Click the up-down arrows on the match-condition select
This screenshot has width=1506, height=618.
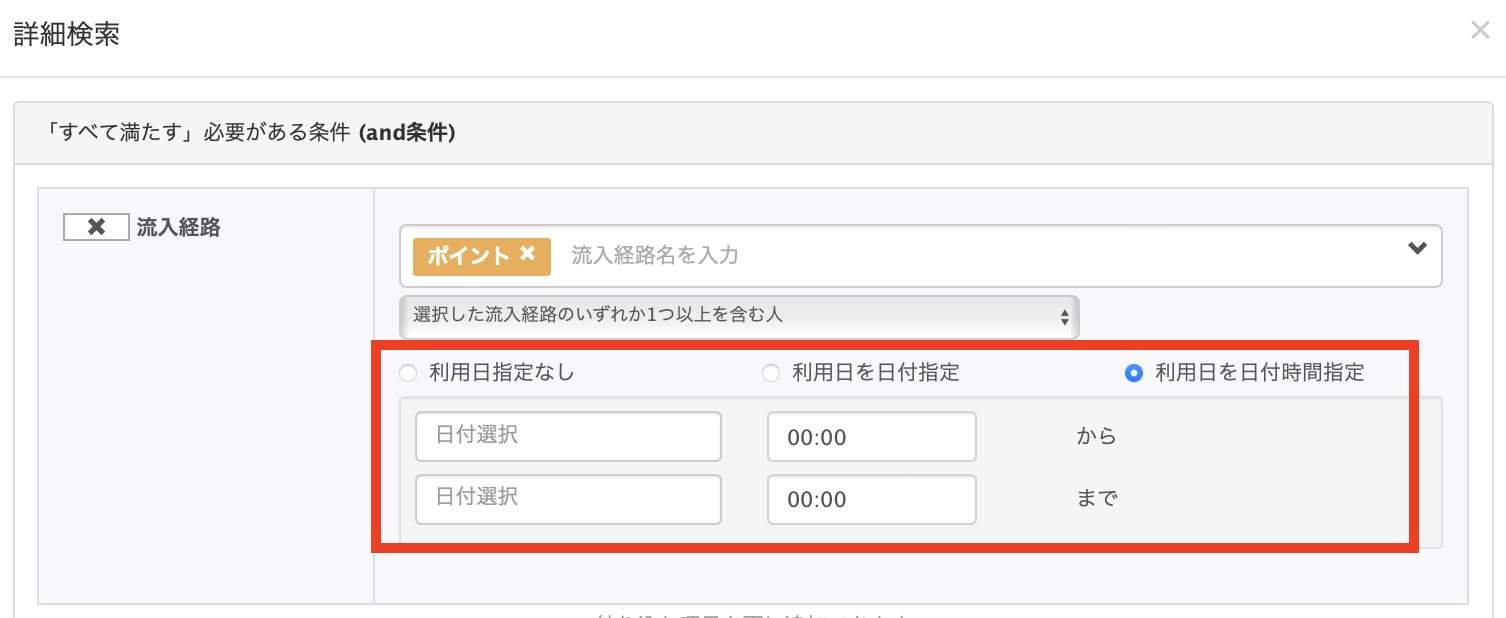(x=1064, y=318)
